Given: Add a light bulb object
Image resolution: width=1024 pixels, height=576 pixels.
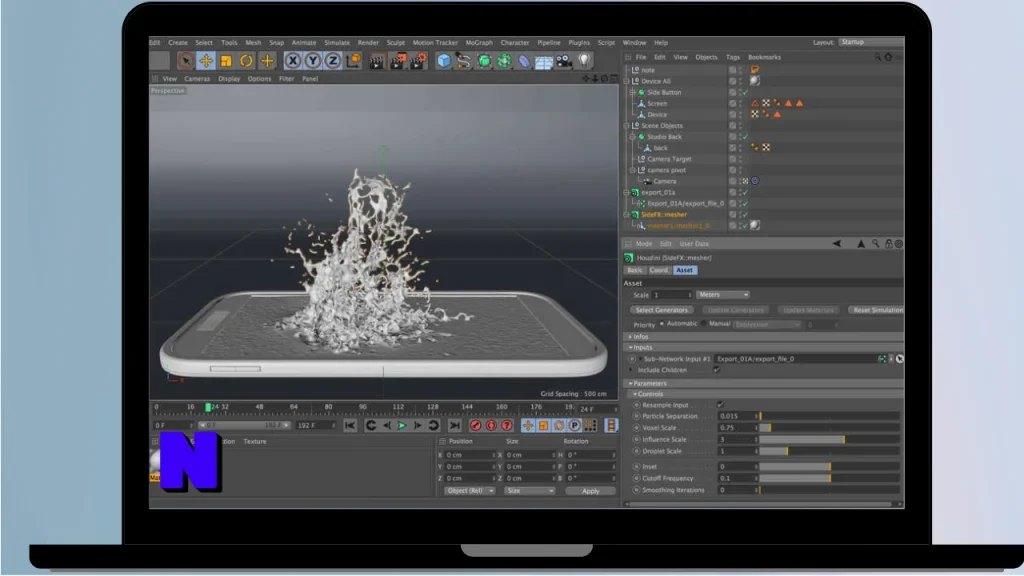Looking at the screenshot, I should (584, 61).
